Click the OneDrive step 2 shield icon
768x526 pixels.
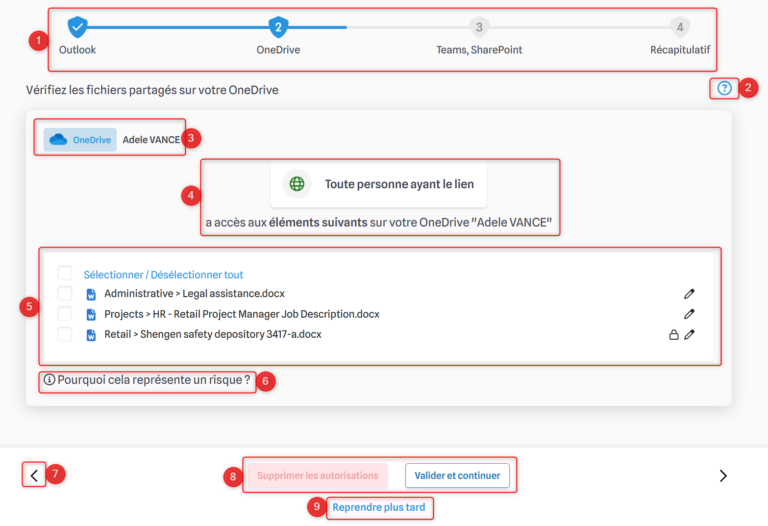click(278, 27)
